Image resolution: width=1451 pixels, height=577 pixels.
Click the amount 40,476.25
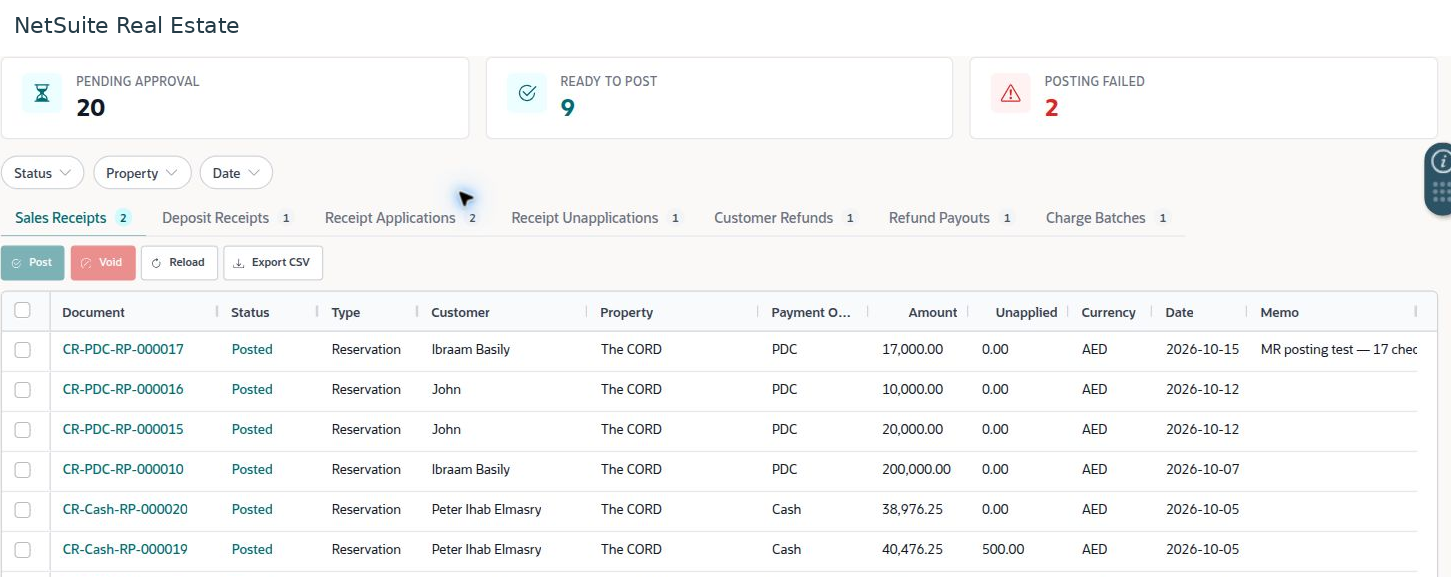912,550
